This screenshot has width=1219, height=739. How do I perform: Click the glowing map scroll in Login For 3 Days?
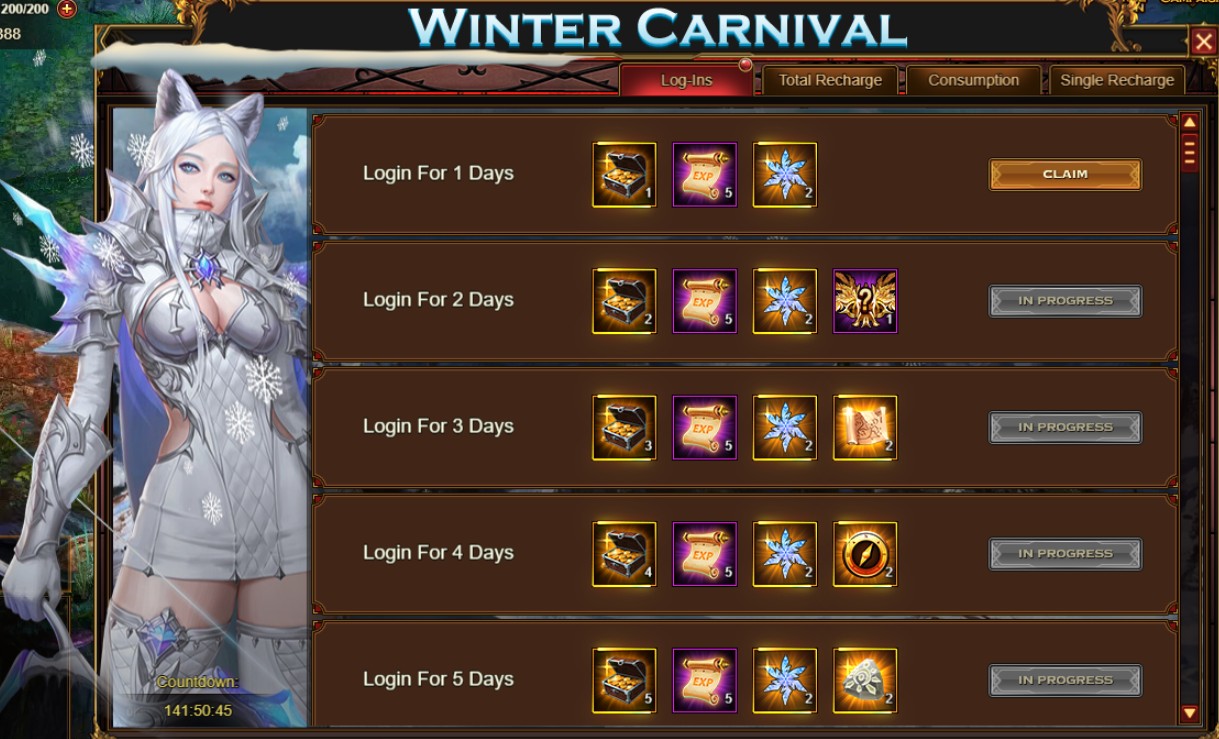865,428
